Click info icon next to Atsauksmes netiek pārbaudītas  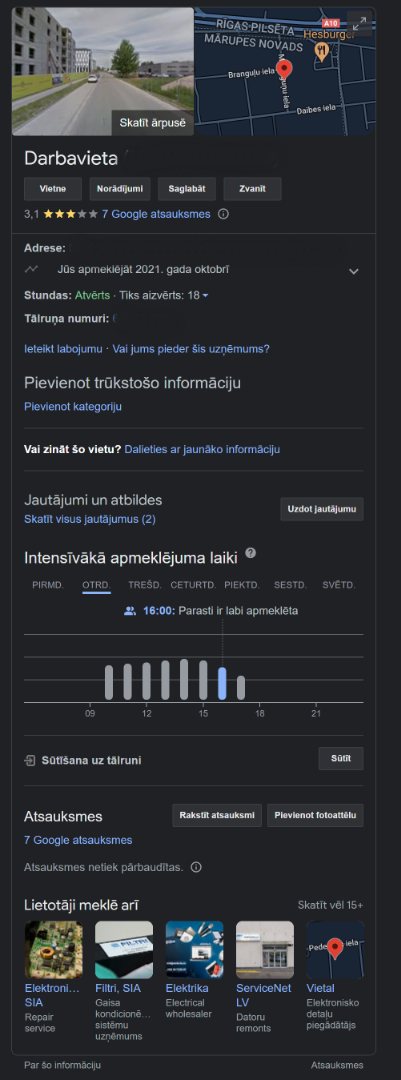[196, 867]
